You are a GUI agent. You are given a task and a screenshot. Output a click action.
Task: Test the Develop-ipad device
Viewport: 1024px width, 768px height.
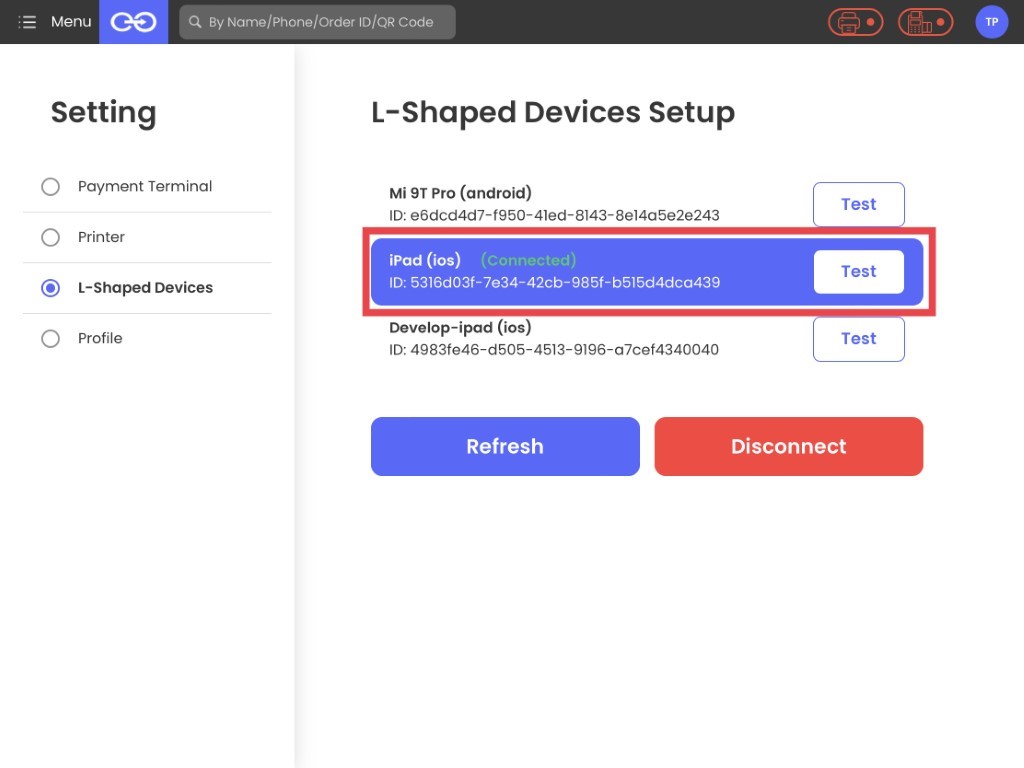tap(858, 339)
